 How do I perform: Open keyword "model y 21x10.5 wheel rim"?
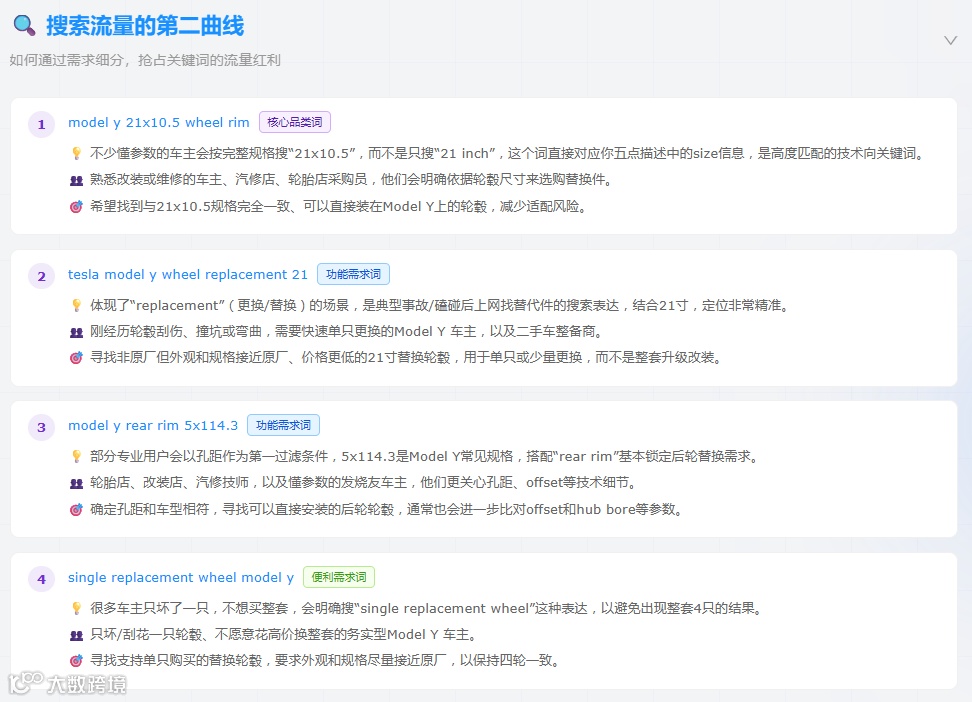click(159, 122)
